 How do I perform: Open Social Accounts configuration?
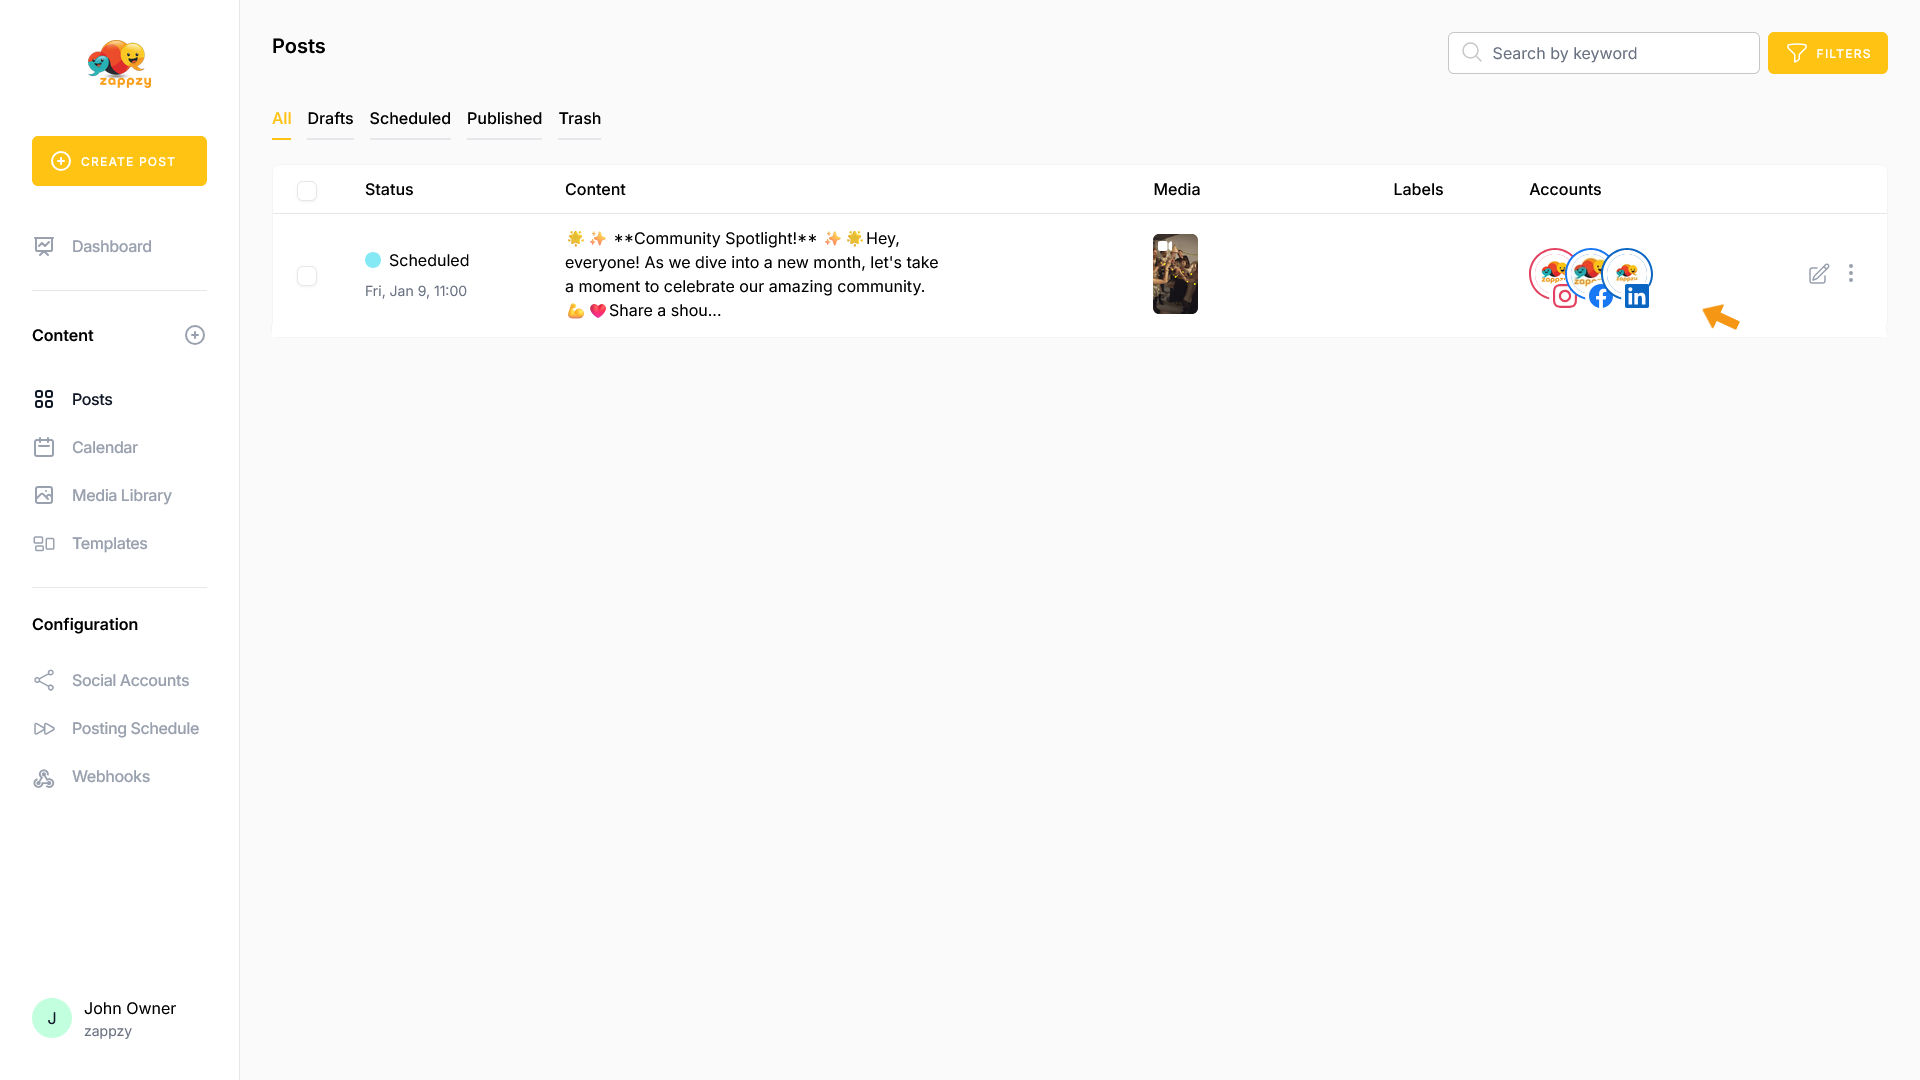pos(130,681)
